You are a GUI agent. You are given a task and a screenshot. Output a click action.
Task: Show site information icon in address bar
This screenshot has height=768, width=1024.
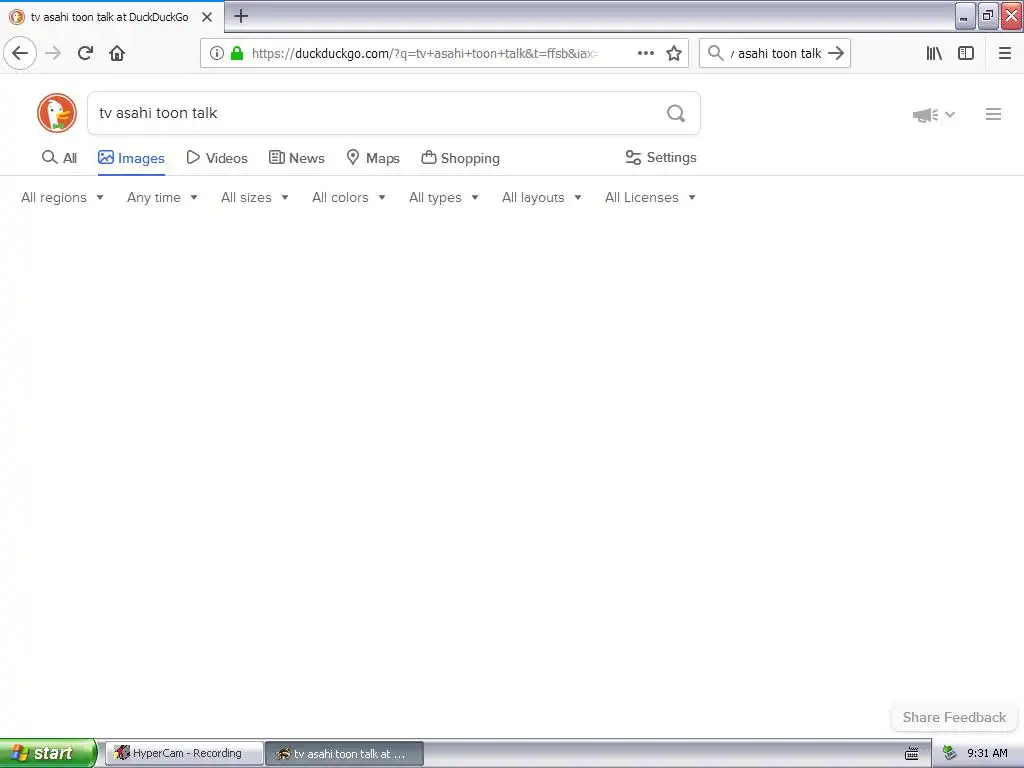click(x=217, y=53)
